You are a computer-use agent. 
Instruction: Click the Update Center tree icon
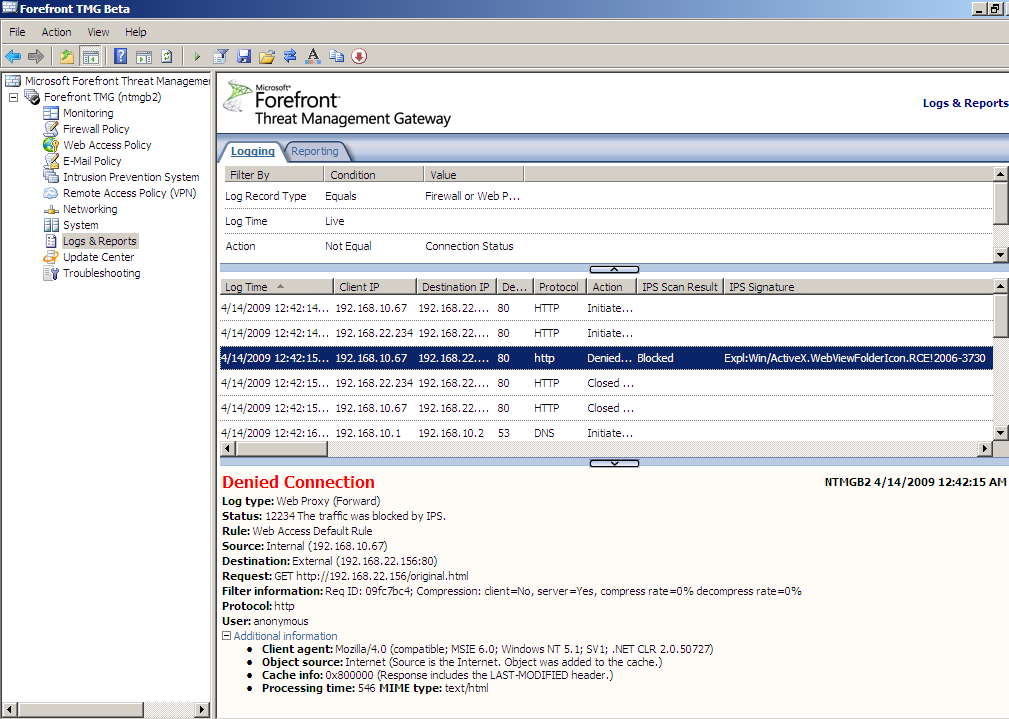(51, 257)
